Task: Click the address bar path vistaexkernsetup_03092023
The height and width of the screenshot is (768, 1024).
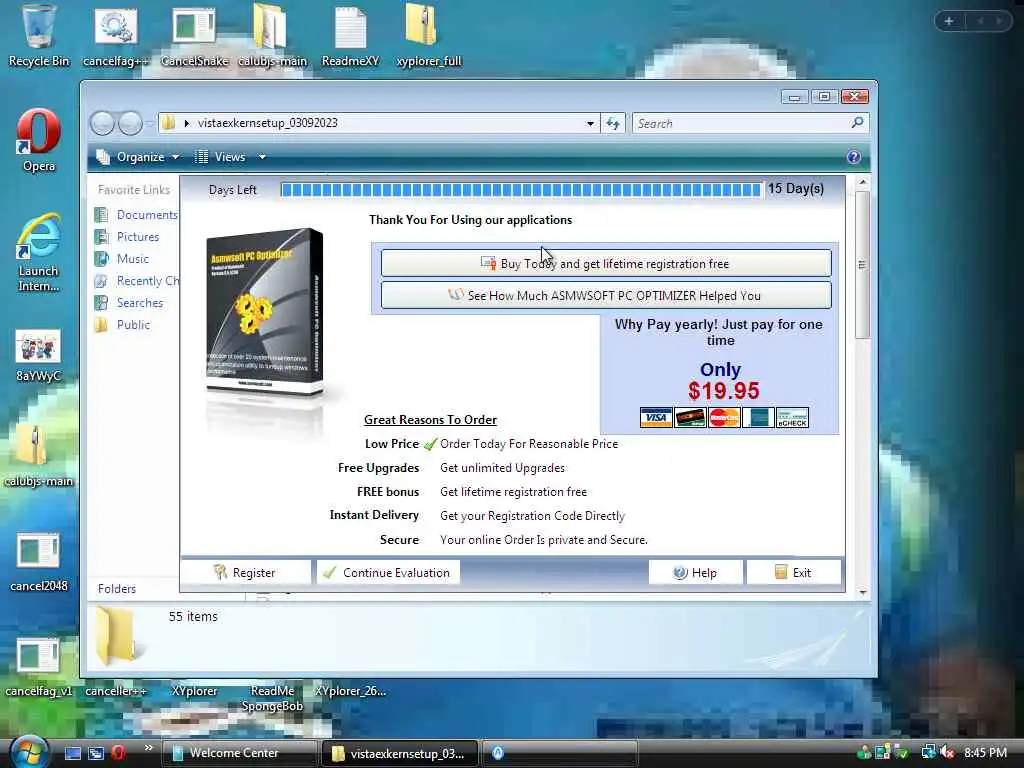Action: point(268,123)
